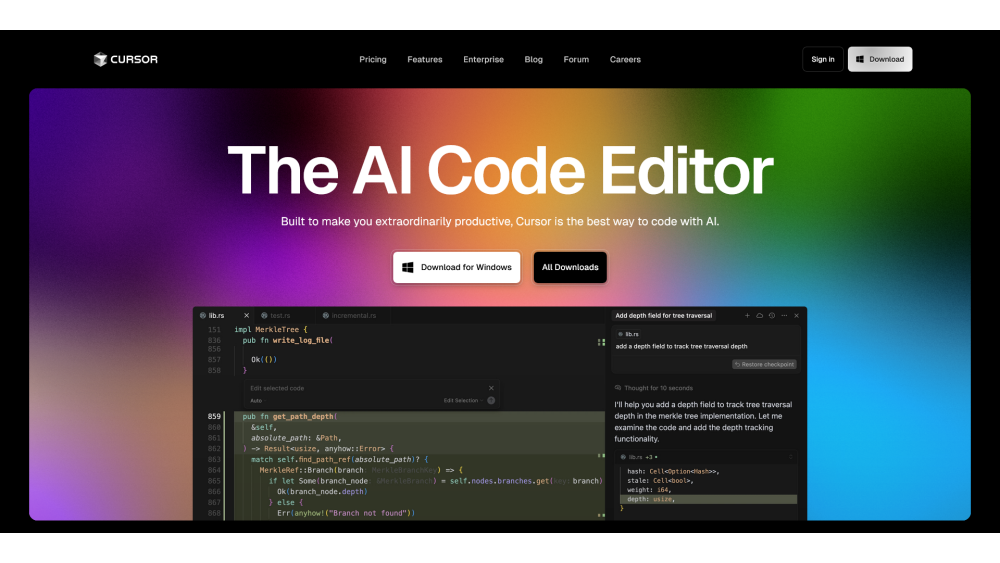Click the lib.rs +3 file header in chat
The height and width of the screenshot is (563, 1000).
[638, 457]
